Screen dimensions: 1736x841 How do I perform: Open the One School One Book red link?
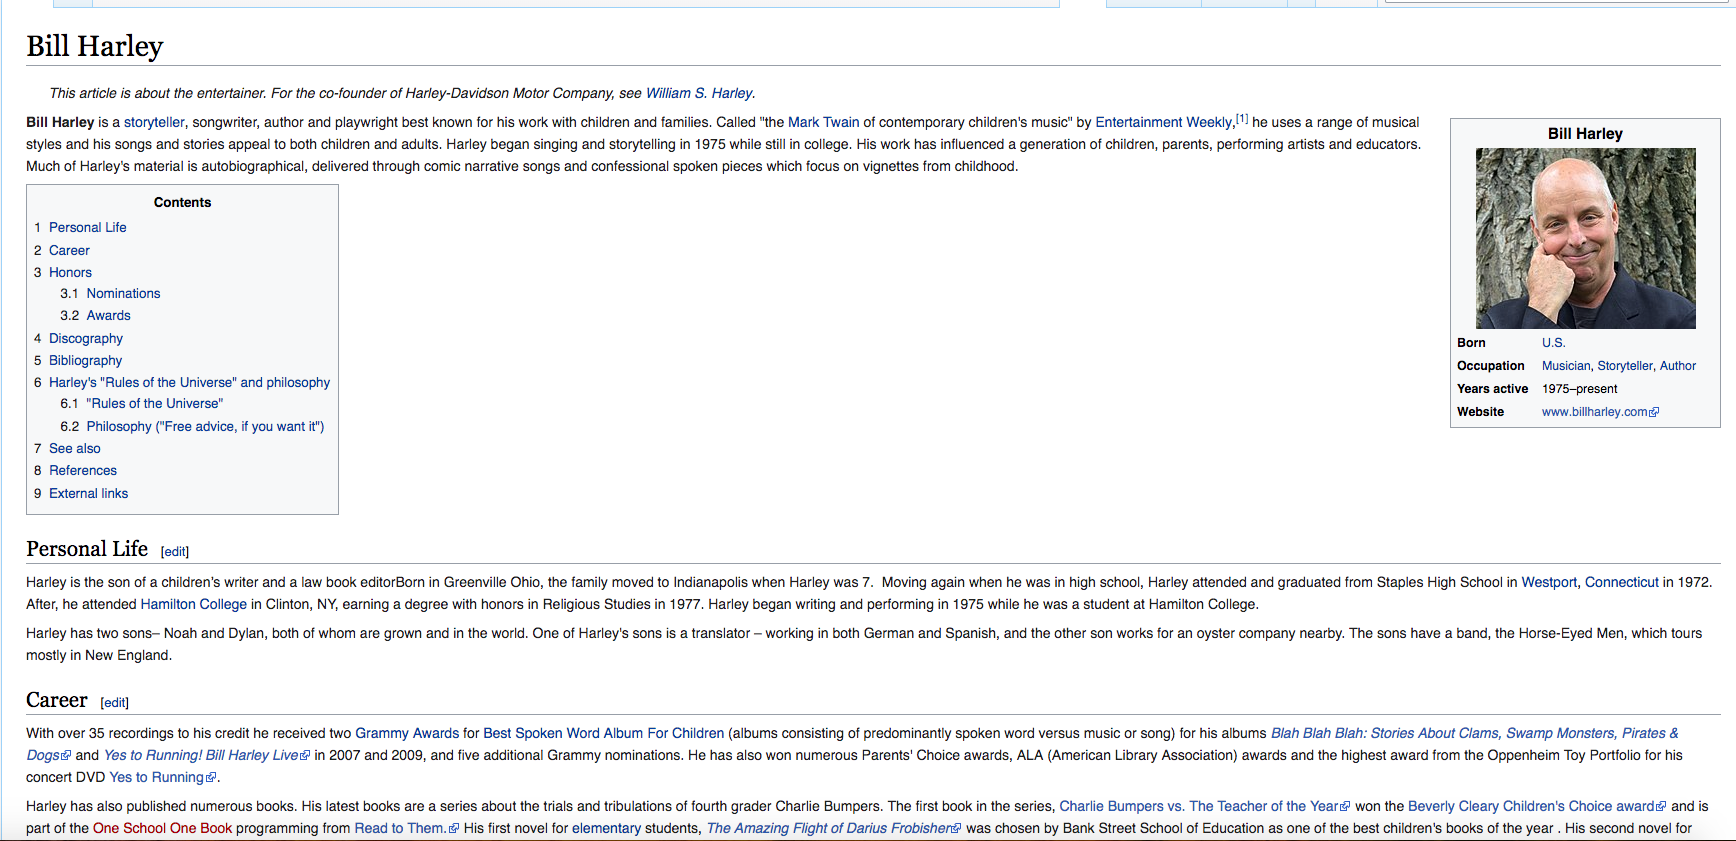pos(162,828)
